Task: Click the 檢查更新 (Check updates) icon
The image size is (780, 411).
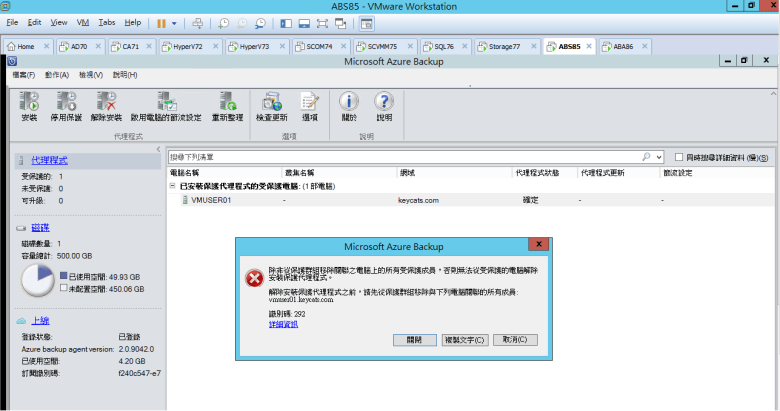Action: pyautogui.click(x=271, y=102)
